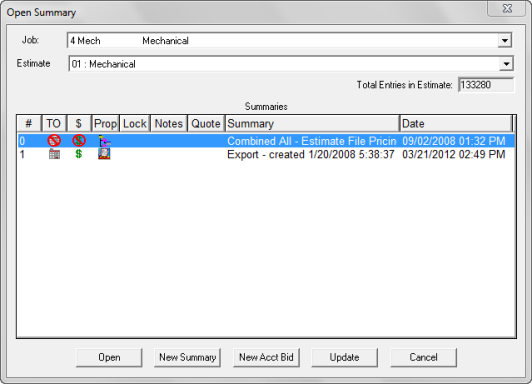Click the date 03/21/2012 02:49 PM
The width and height of the screenshot is (532, 384).
coord(454,154)
